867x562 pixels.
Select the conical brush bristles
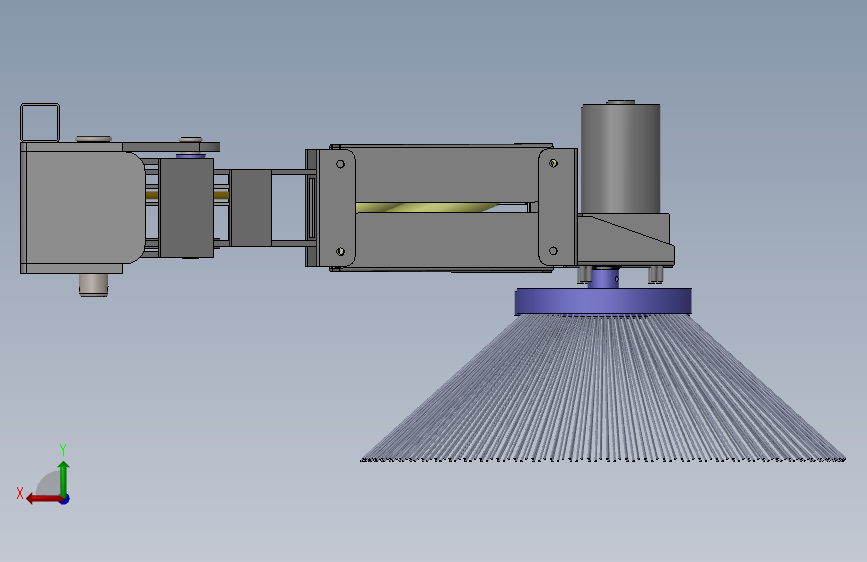[603, 388]
